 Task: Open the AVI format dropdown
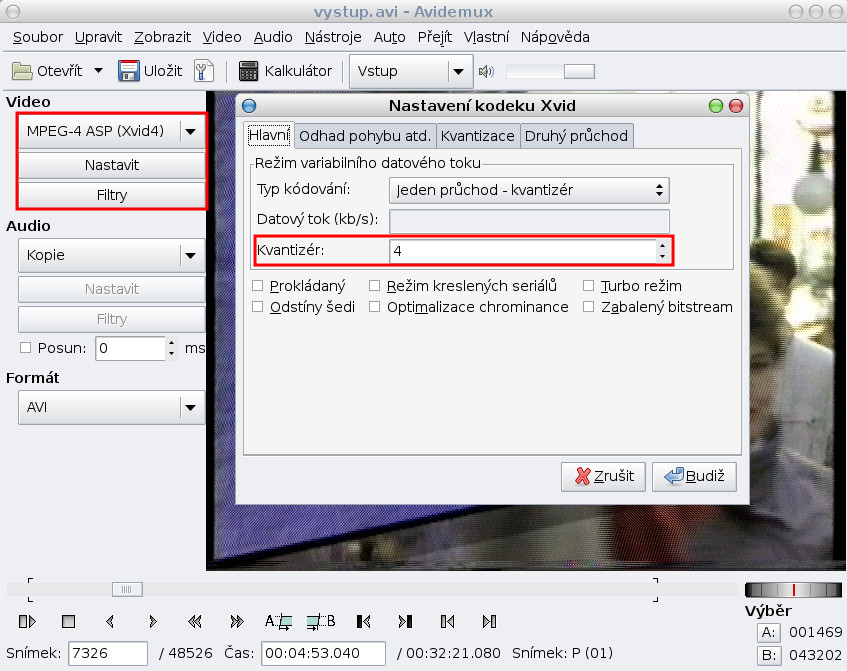point(189,407)
